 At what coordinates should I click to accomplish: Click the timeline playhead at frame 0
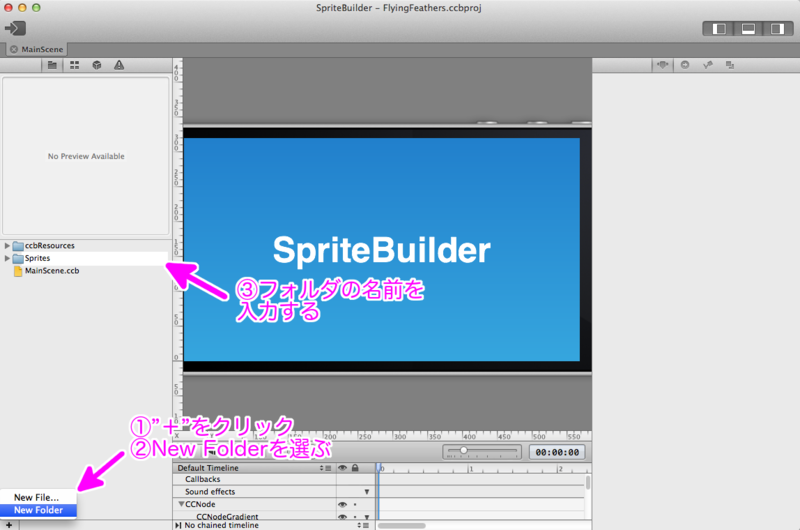(379, 468)
